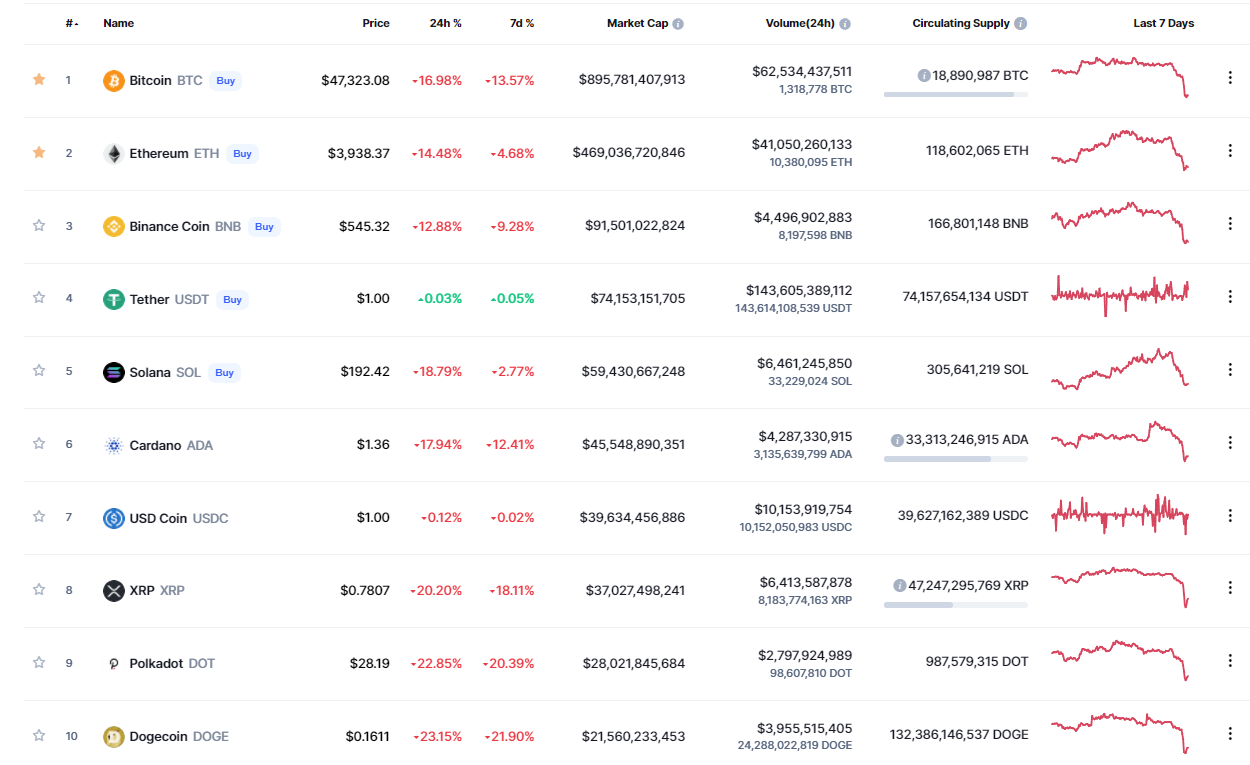Screen dimensions: 1250x765
Task: Expand the Cardano row options menu
Action: pyautogui.click(x=1230, y=442)
